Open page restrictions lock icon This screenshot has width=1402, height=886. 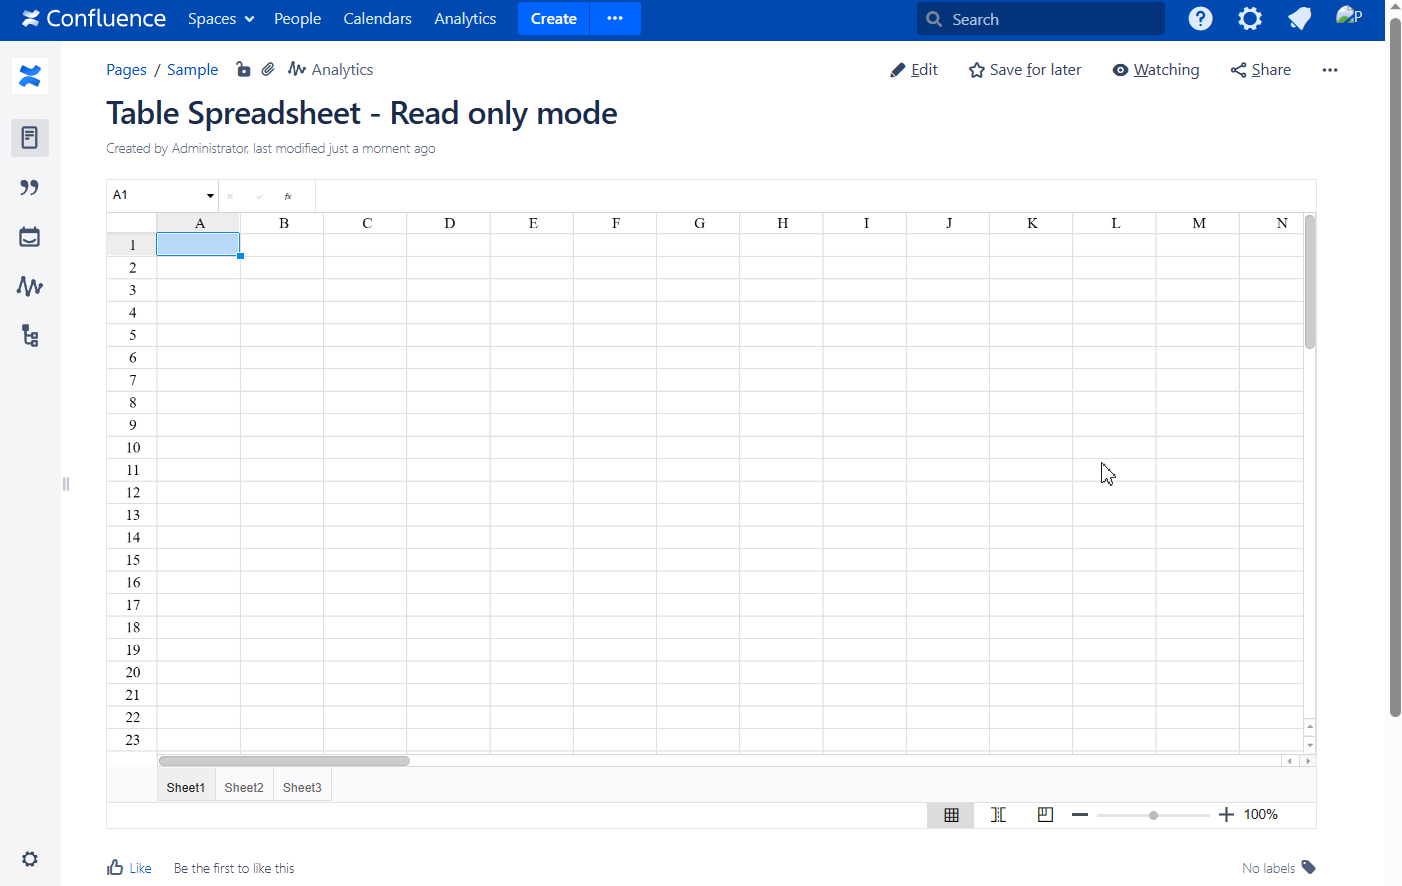(x=243, y=69)
